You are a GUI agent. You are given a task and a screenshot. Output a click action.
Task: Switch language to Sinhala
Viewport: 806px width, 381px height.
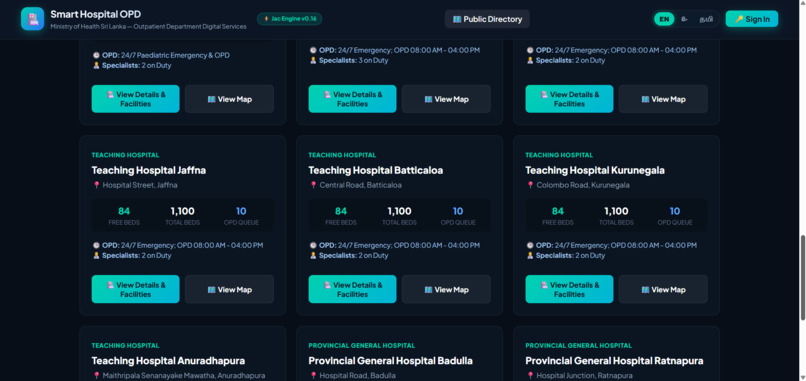coord(684,20)
